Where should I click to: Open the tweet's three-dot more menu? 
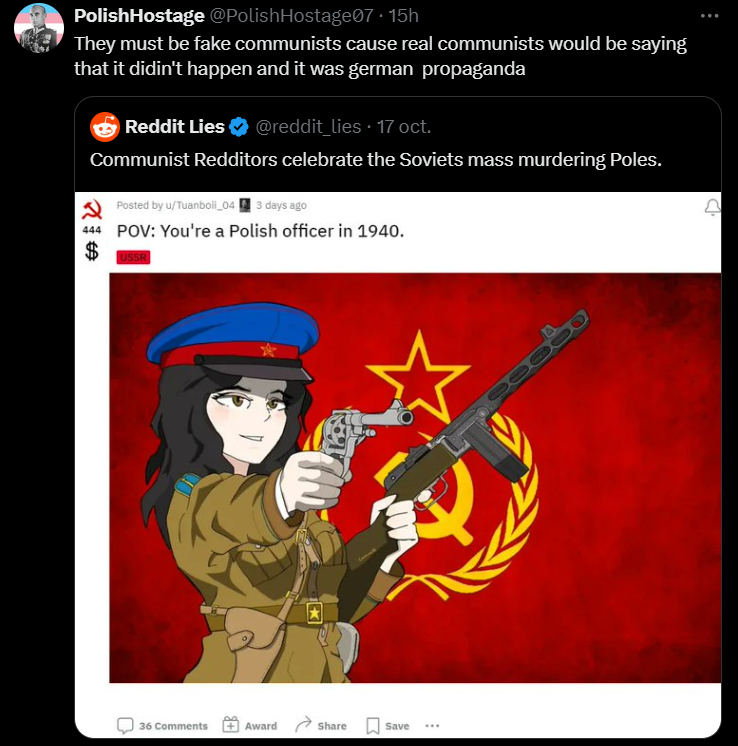click(709, 16)
